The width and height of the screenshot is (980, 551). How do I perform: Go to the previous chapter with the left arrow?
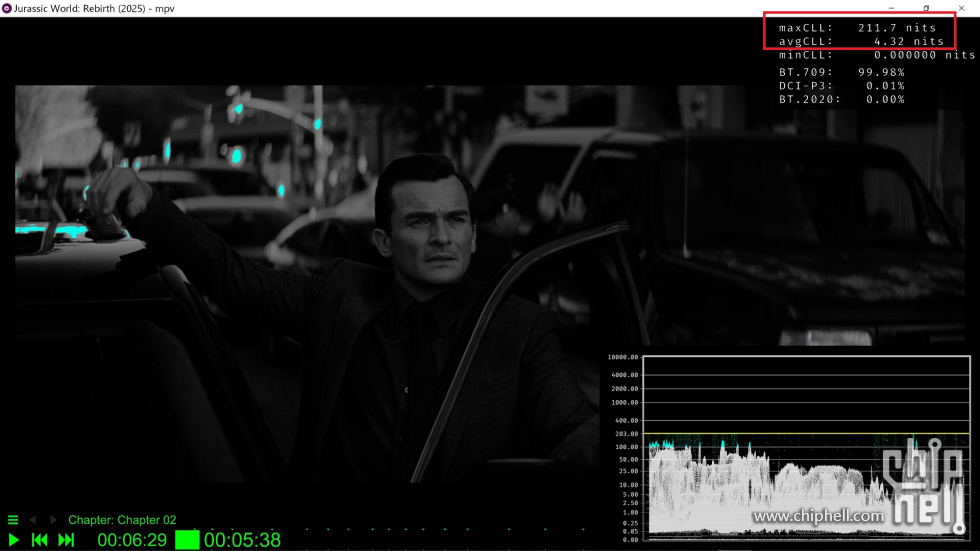click(x=32, y=520)
